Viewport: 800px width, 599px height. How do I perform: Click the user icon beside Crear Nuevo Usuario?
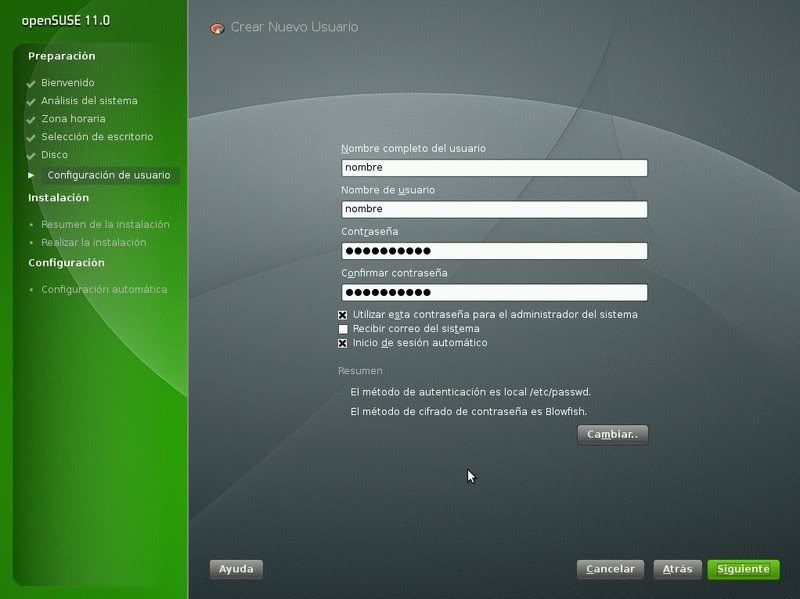click(x=217, y=28)
